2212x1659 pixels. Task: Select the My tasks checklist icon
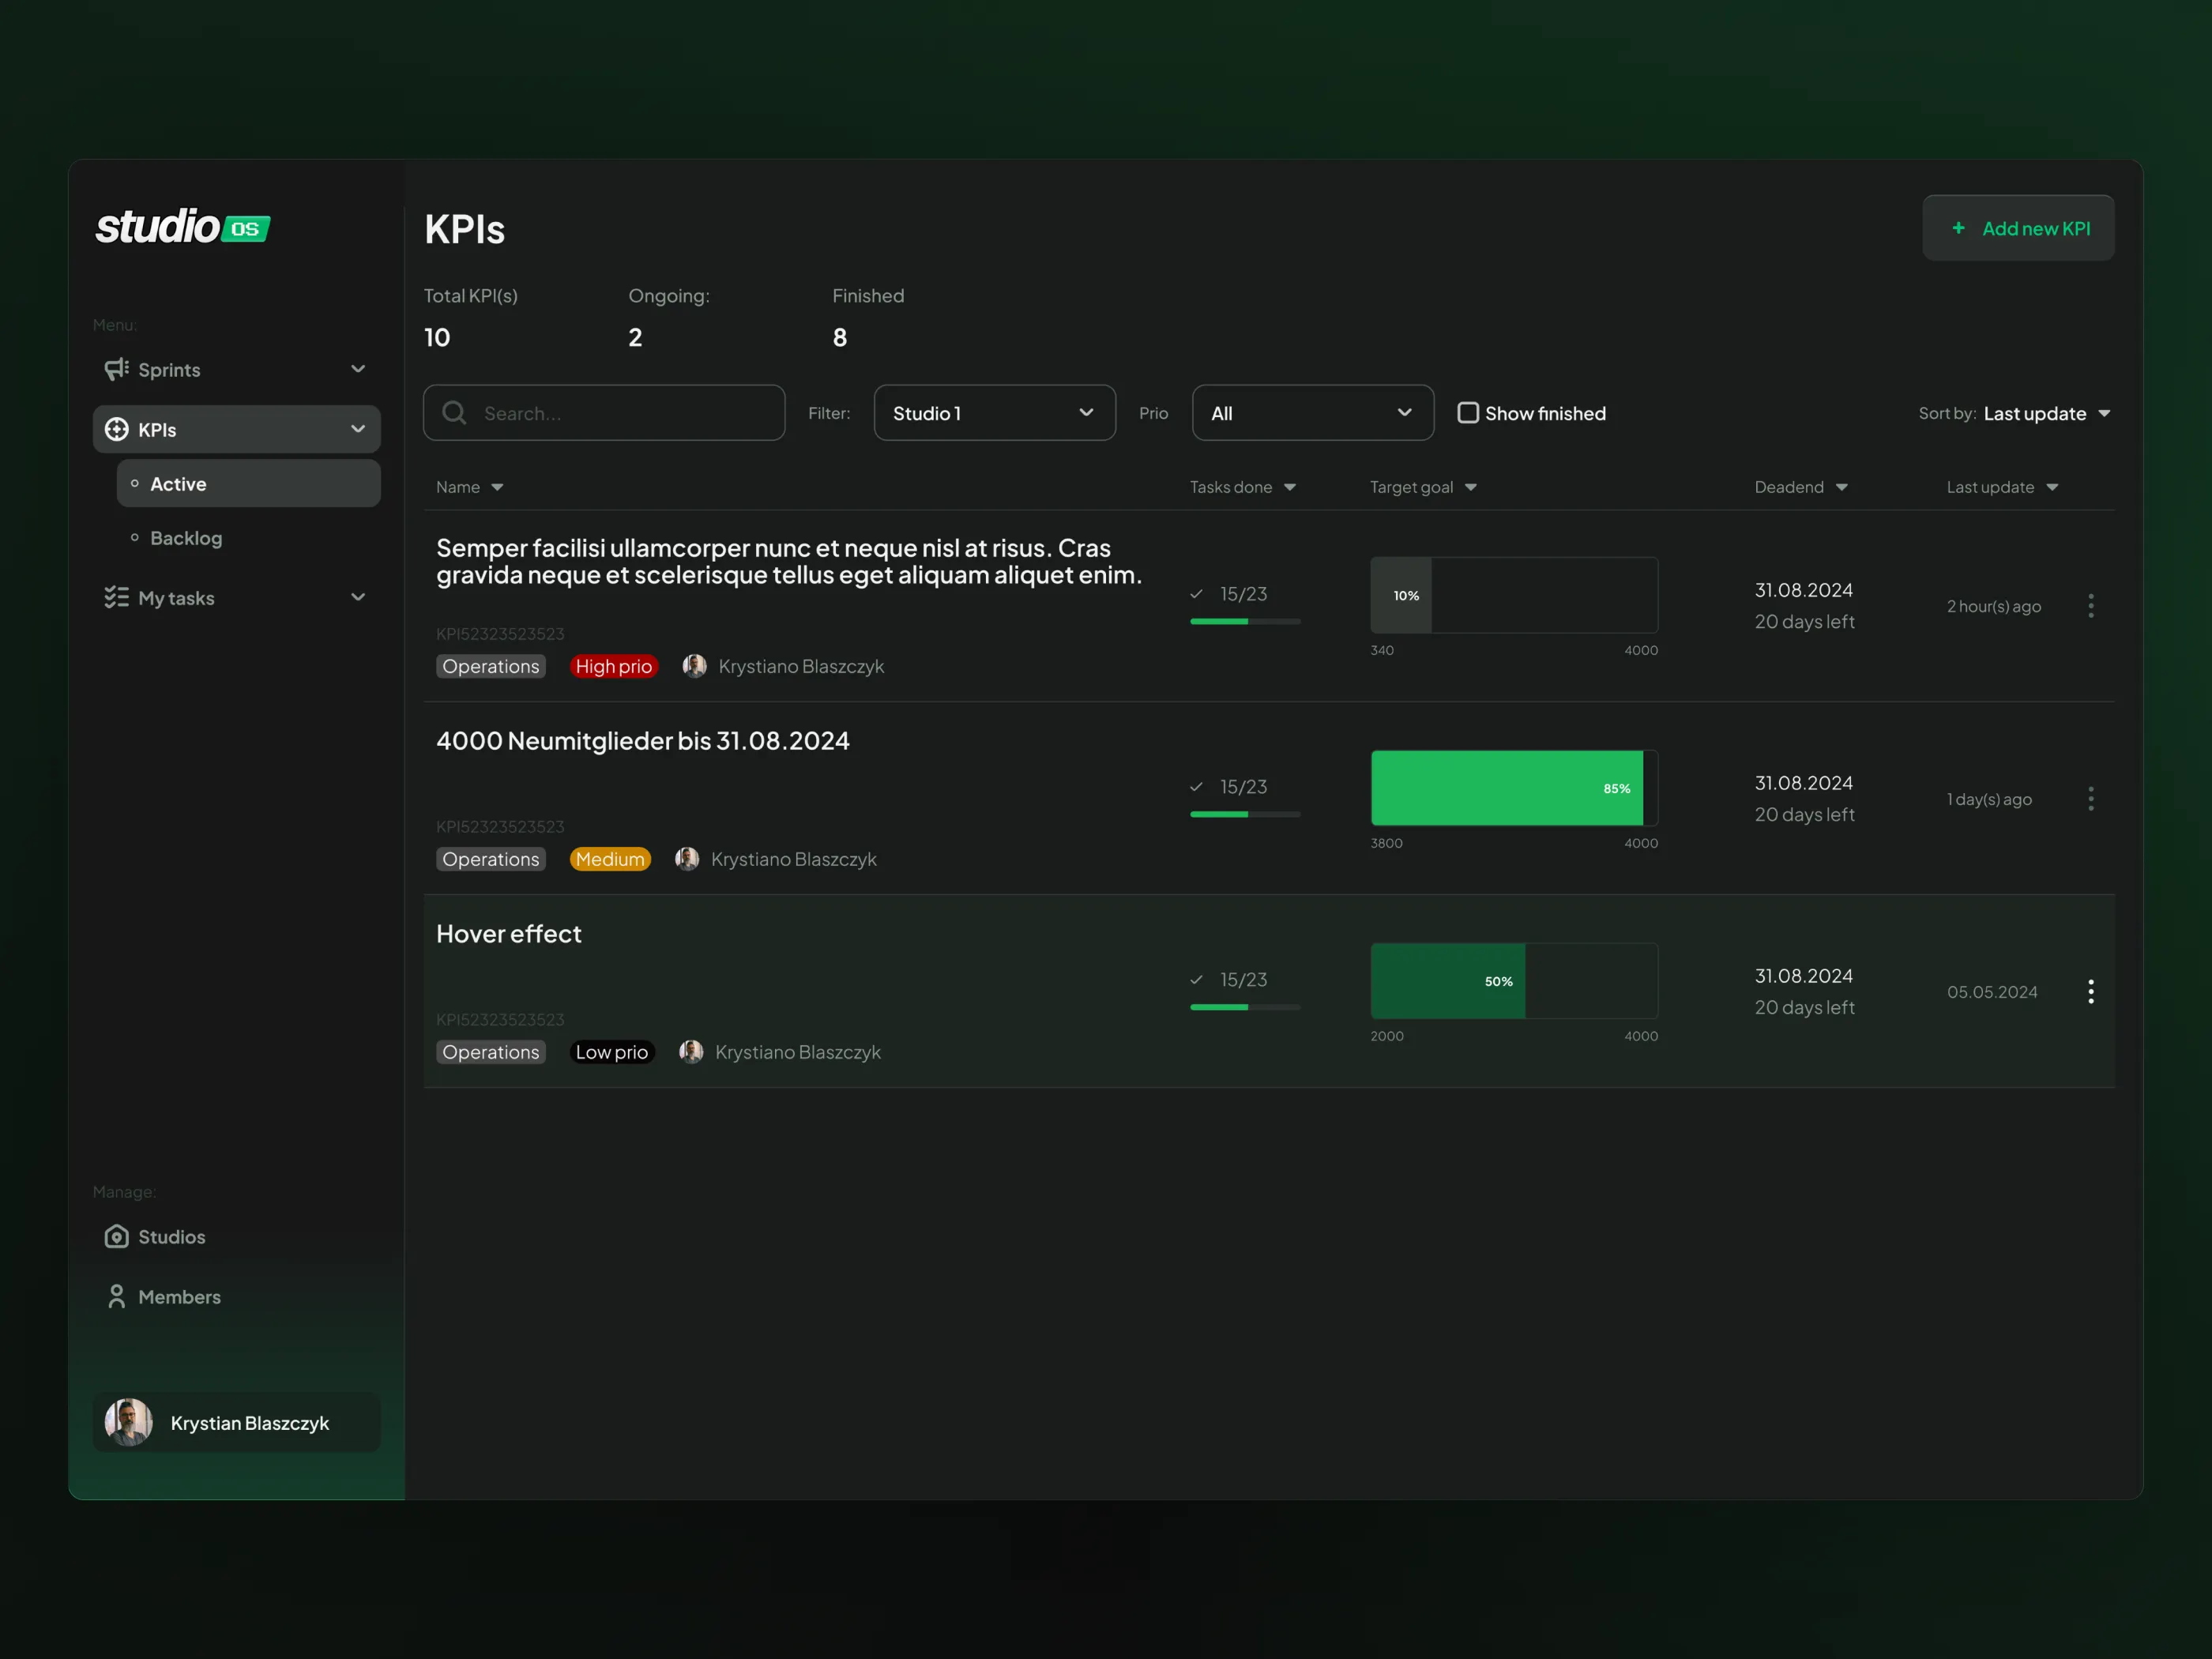[x=117, y=597]
